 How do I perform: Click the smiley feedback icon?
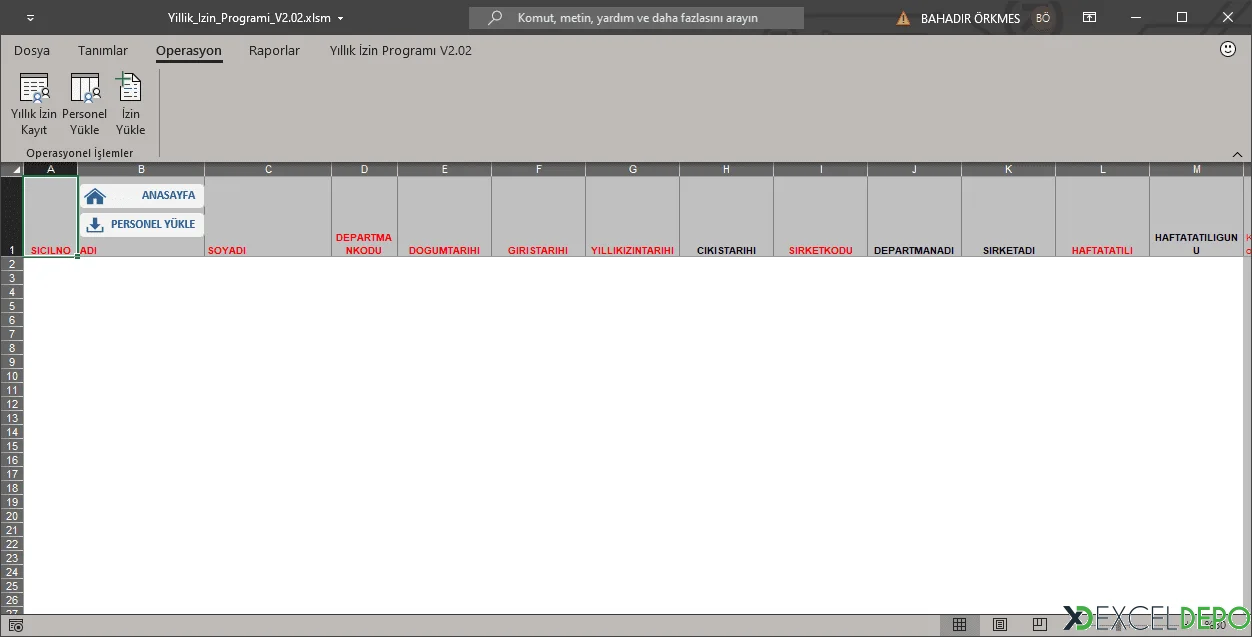(1228, 49)
